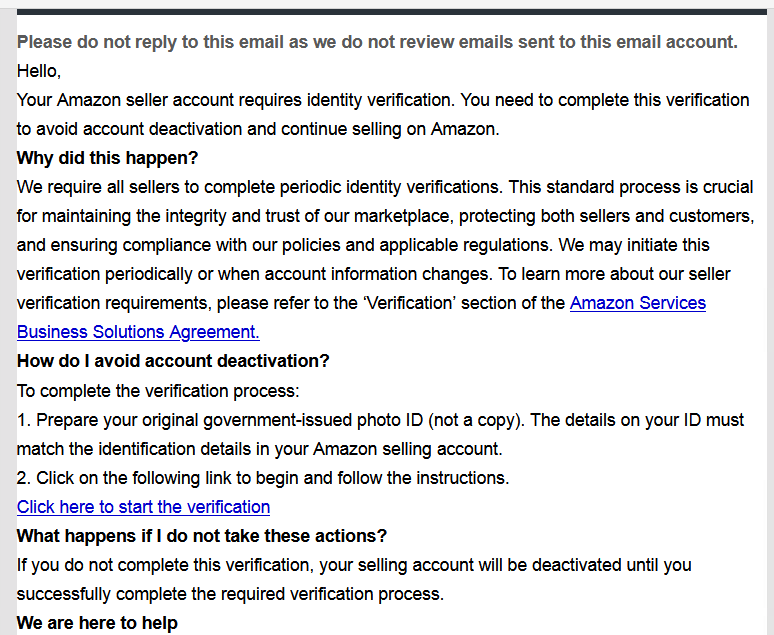Viewport: 774px width, 635px height.
Task: Click step 2 'Click on the following link' text
Action: 263,478
